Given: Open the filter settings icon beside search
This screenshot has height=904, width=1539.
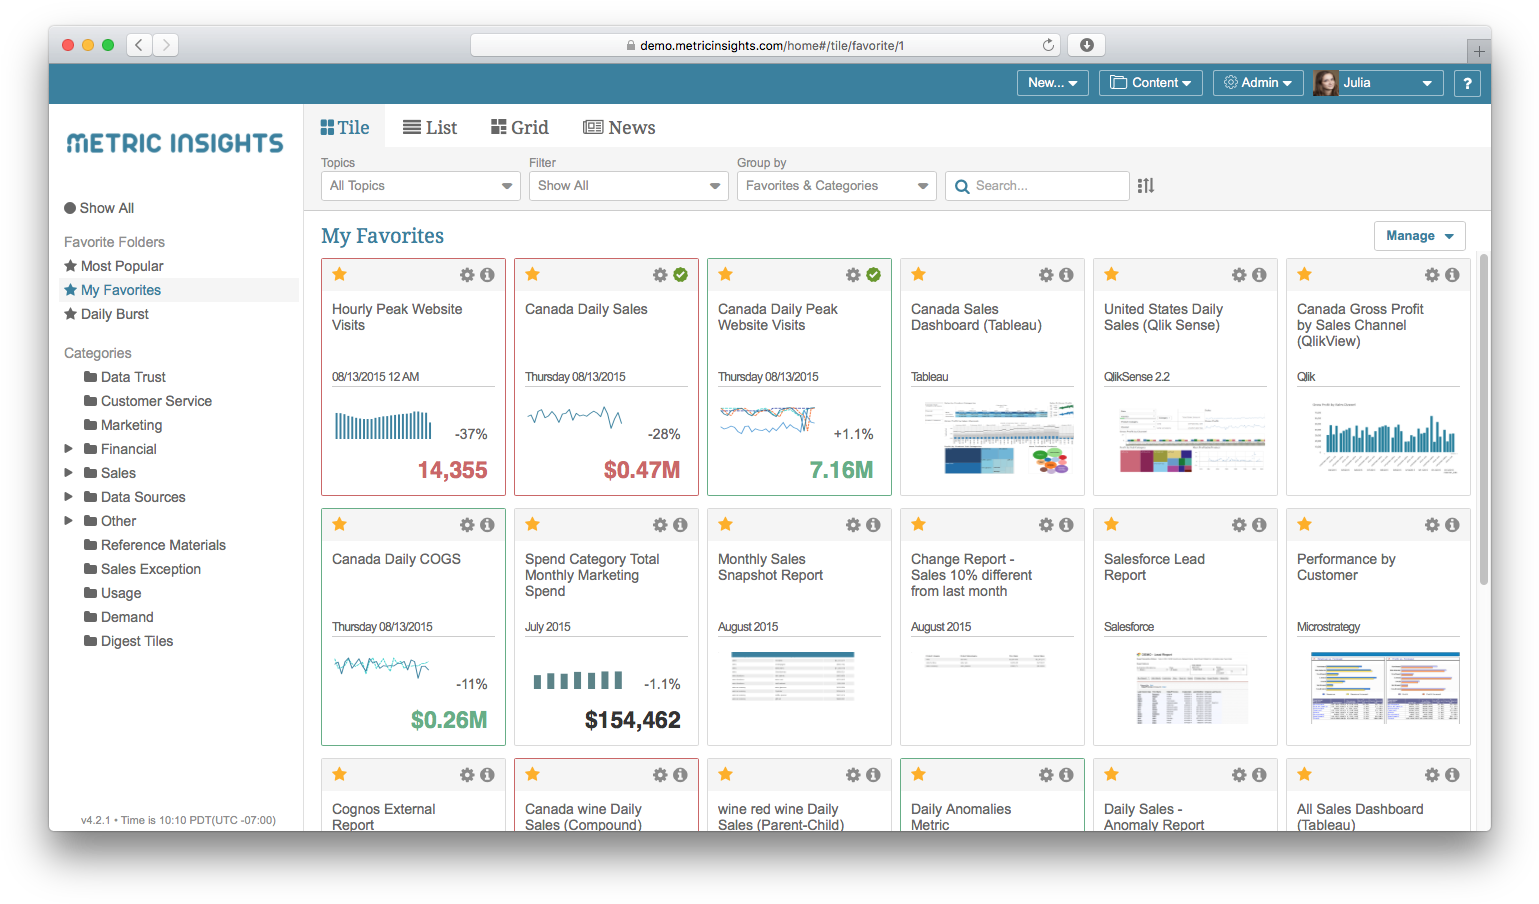Looking at the screenshot, I should pyautogui.click(x=1146, y=186).
